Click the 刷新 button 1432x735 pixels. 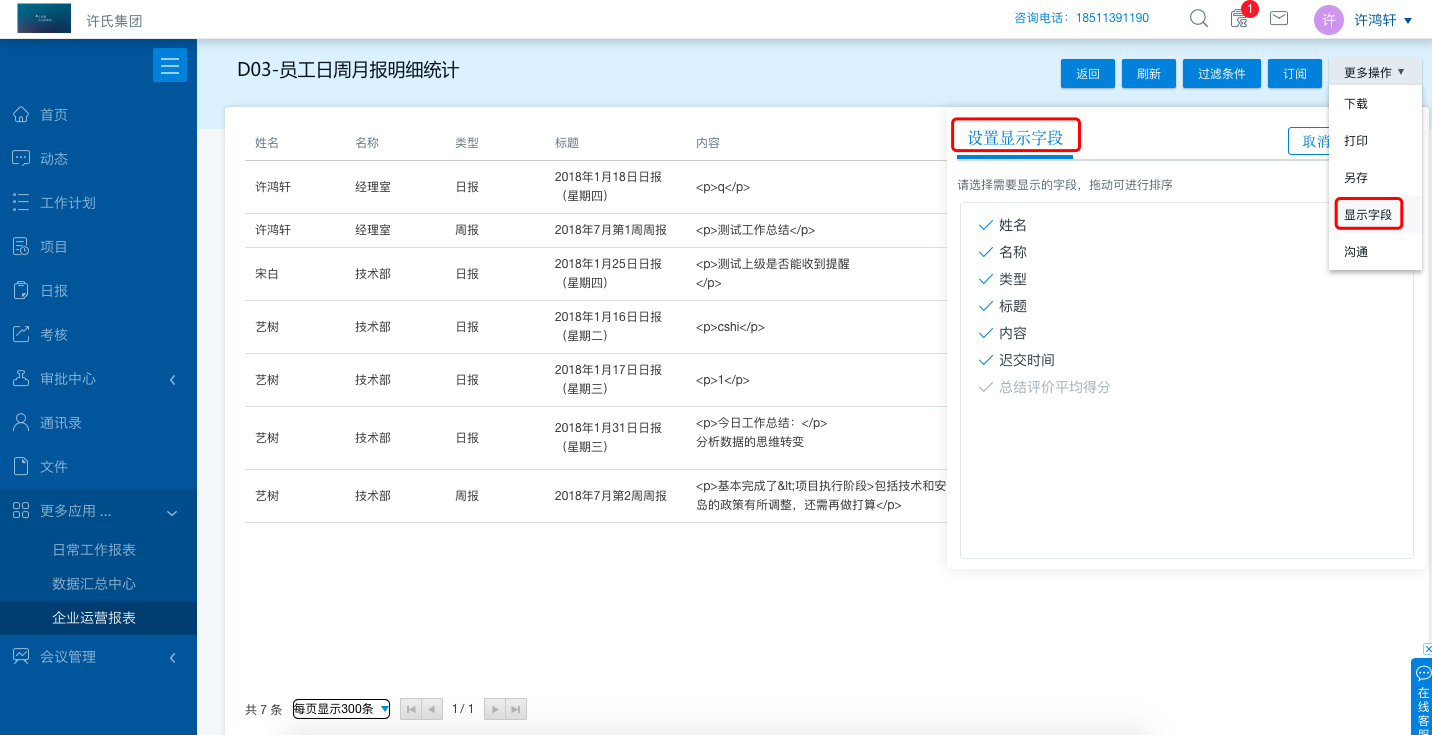pyautogui.click(x=1149, y=73)
